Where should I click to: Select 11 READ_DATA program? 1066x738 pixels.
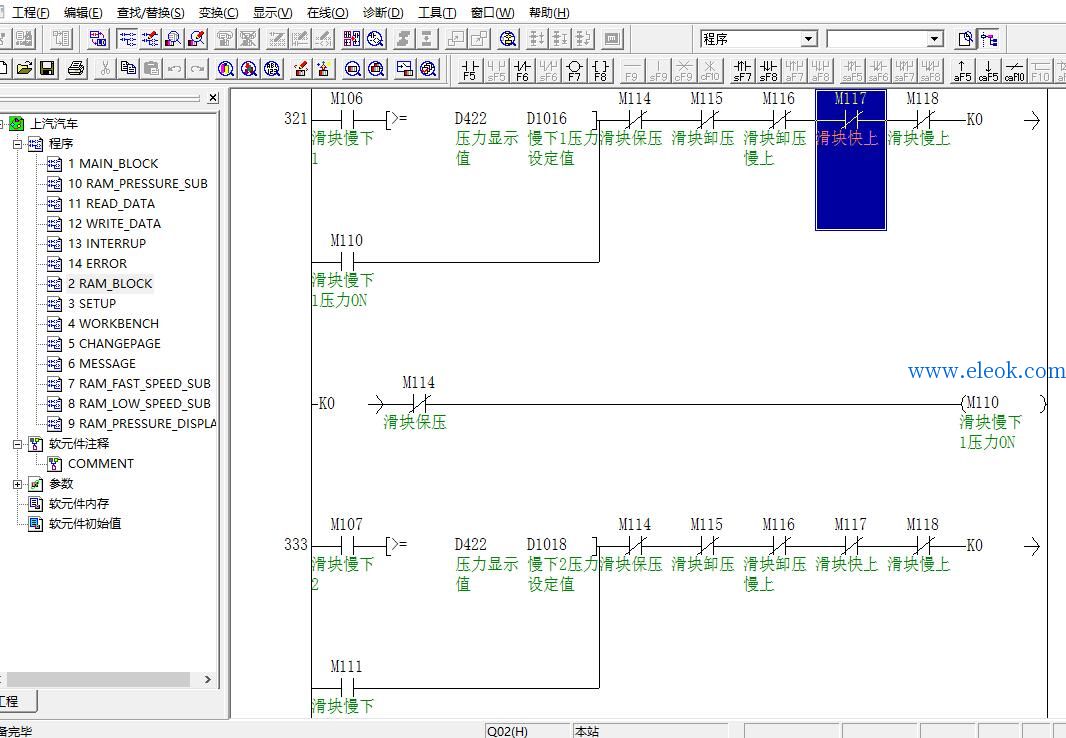point(111,204)
